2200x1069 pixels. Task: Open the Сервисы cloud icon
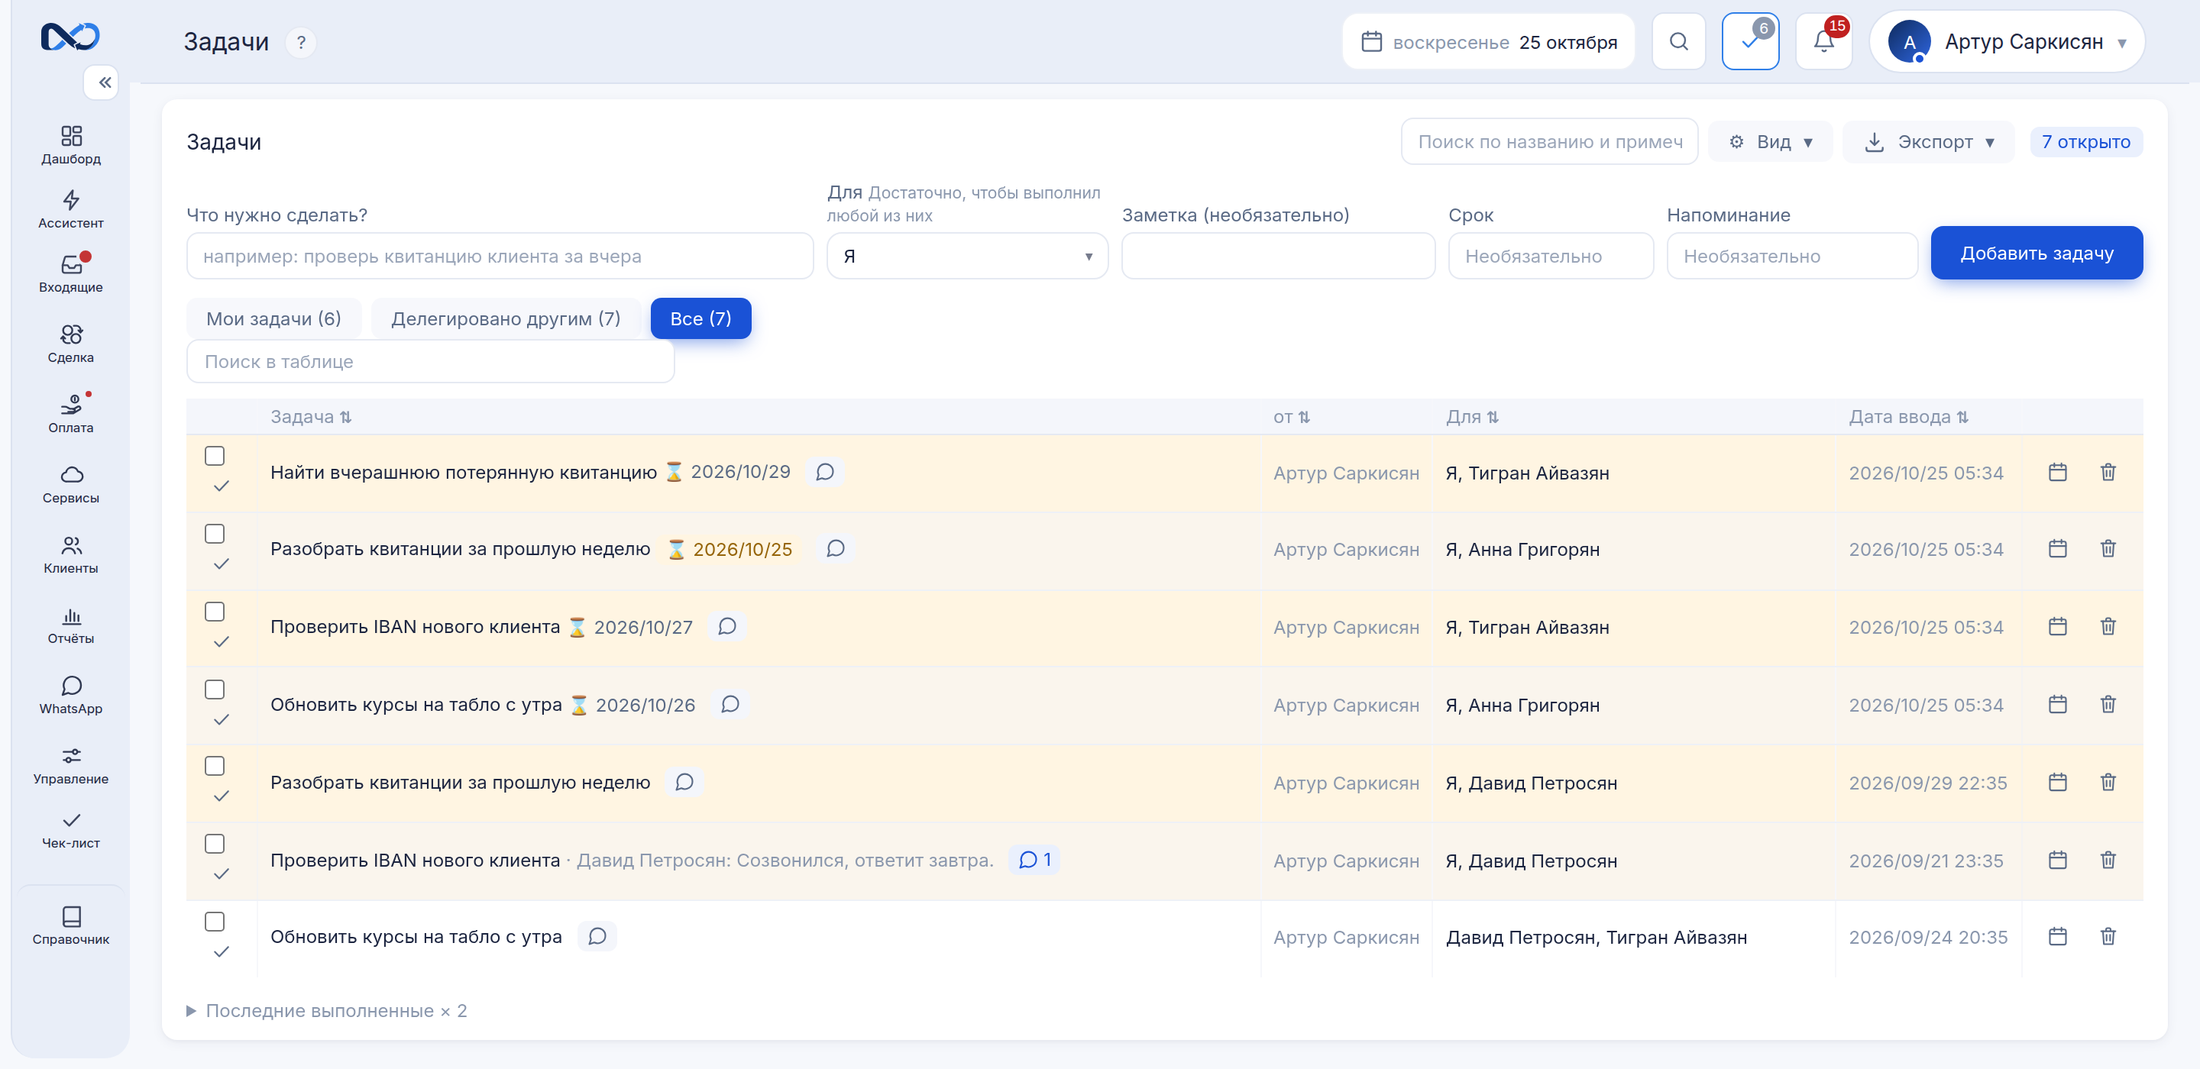coord(71,484)
